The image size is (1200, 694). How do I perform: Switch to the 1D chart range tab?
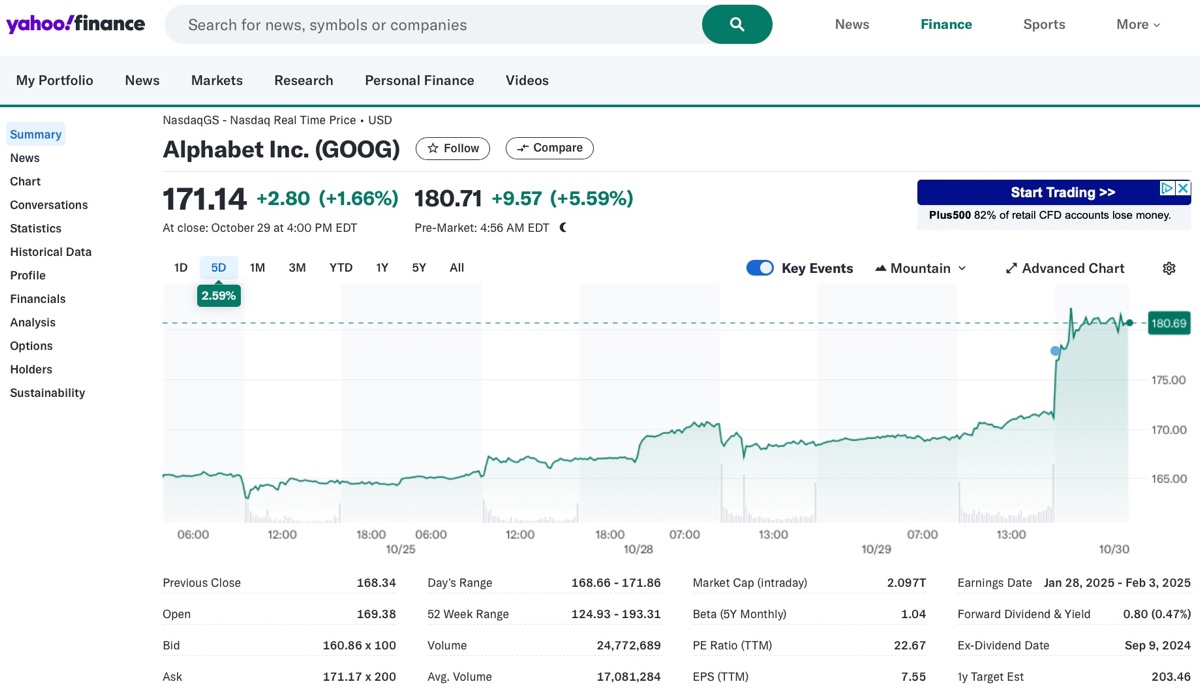pyautogui.click(x=180, y=267)
